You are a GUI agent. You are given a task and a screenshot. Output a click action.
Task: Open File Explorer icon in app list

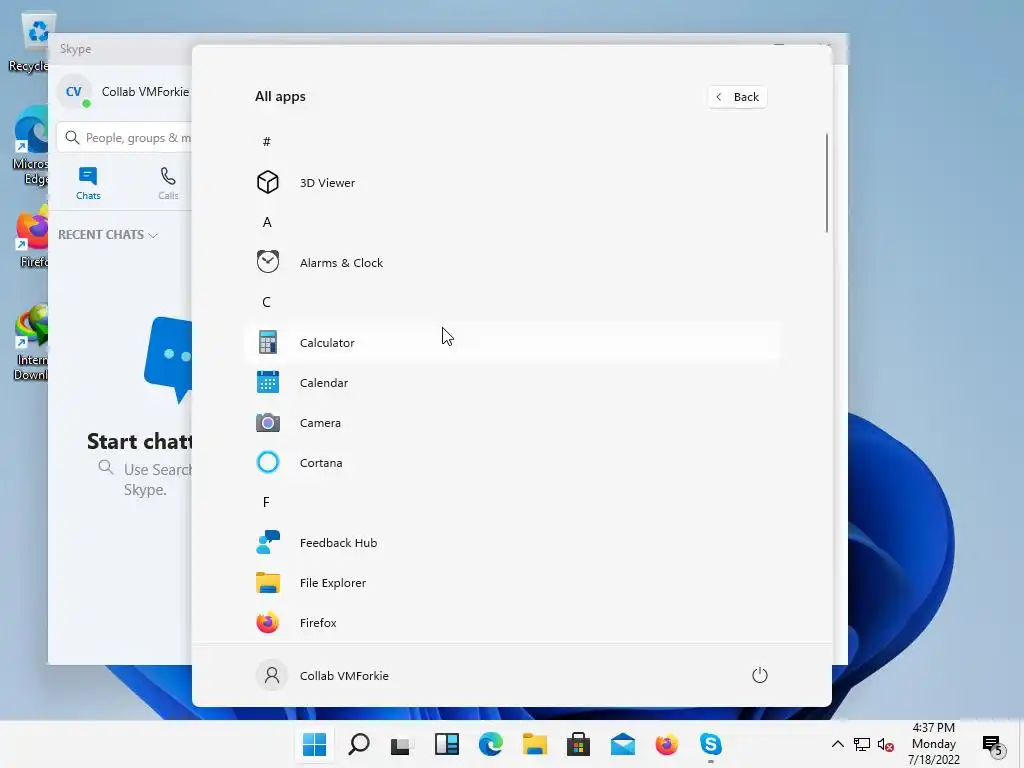pos(268,583)
